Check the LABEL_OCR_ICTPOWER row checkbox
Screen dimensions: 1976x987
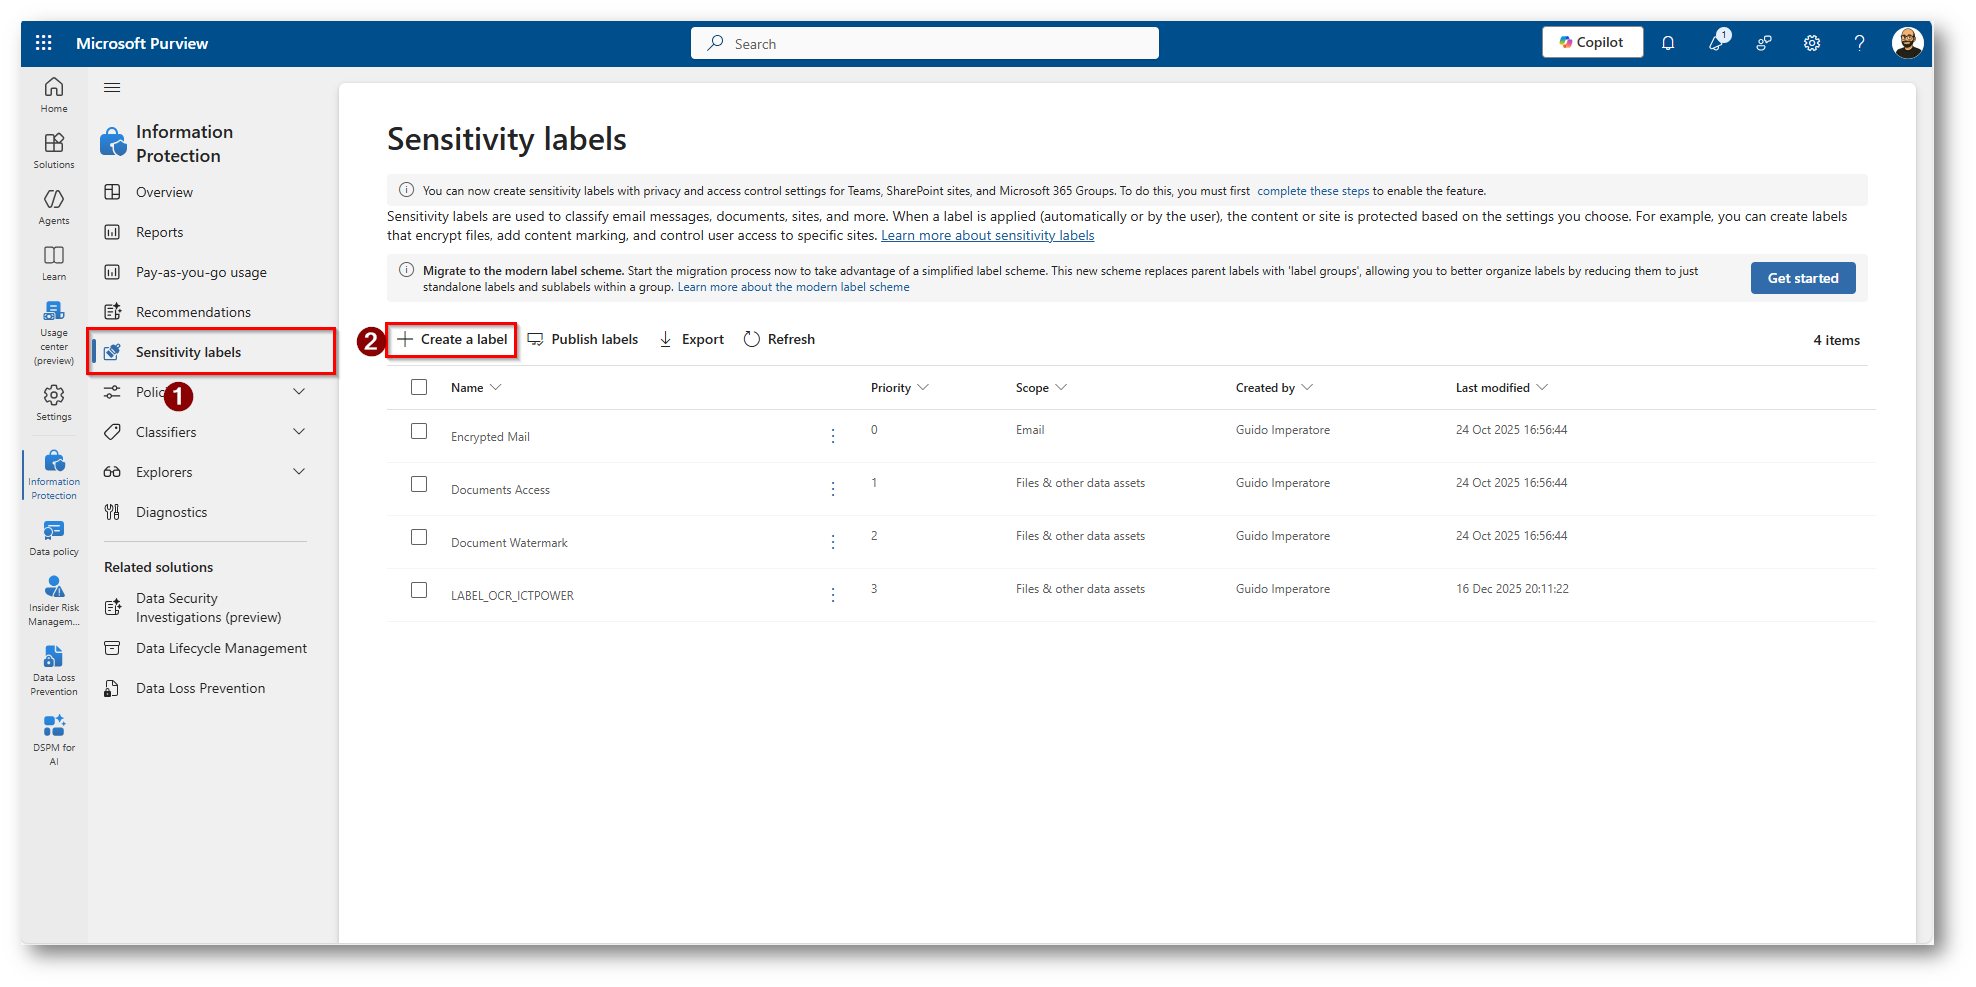(x=419, y=590)
